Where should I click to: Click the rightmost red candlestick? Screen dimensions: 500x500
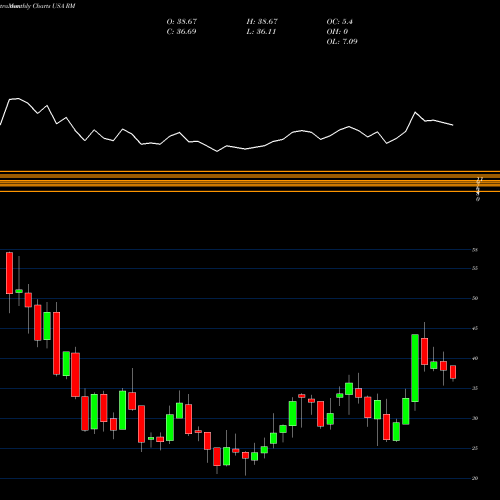(453, 372)
